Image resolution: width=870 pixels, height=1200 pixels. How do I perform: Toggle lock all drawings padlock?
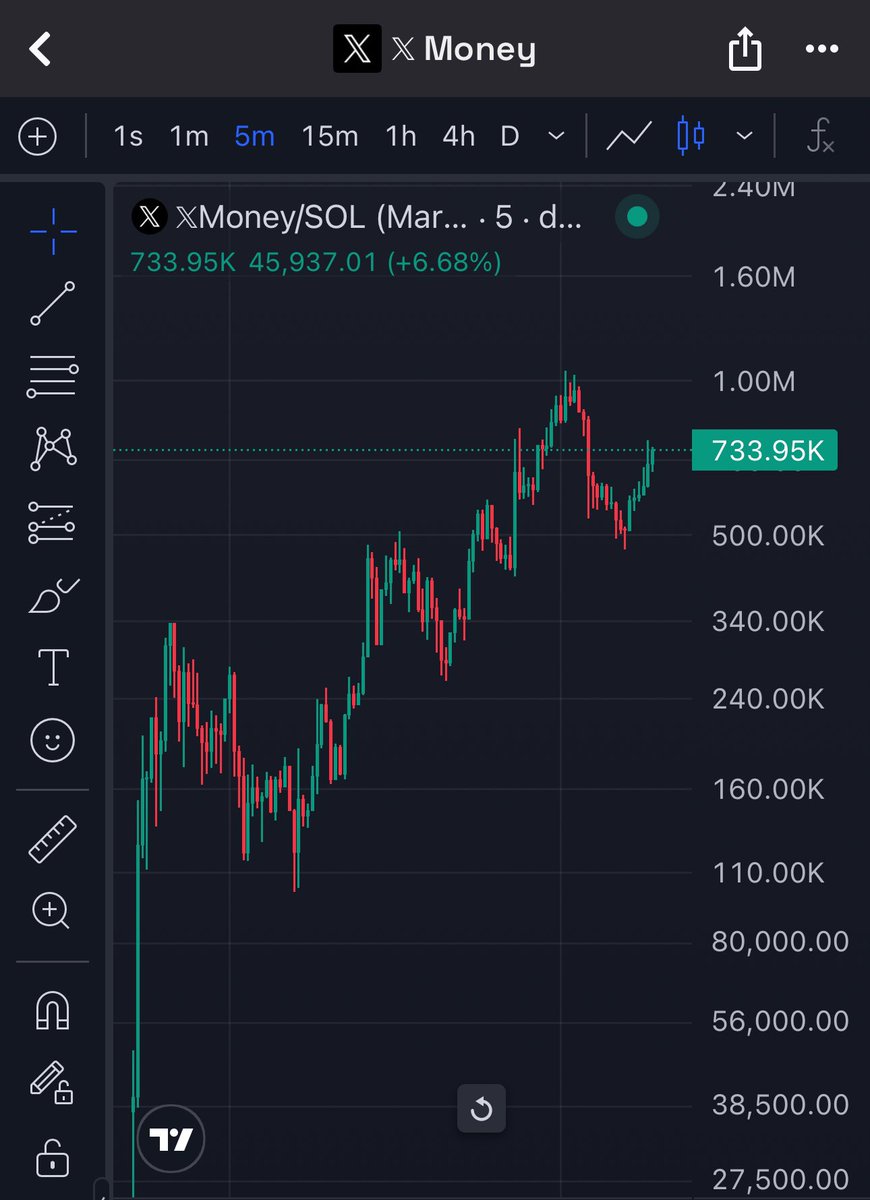click(x=53, y=1158)
